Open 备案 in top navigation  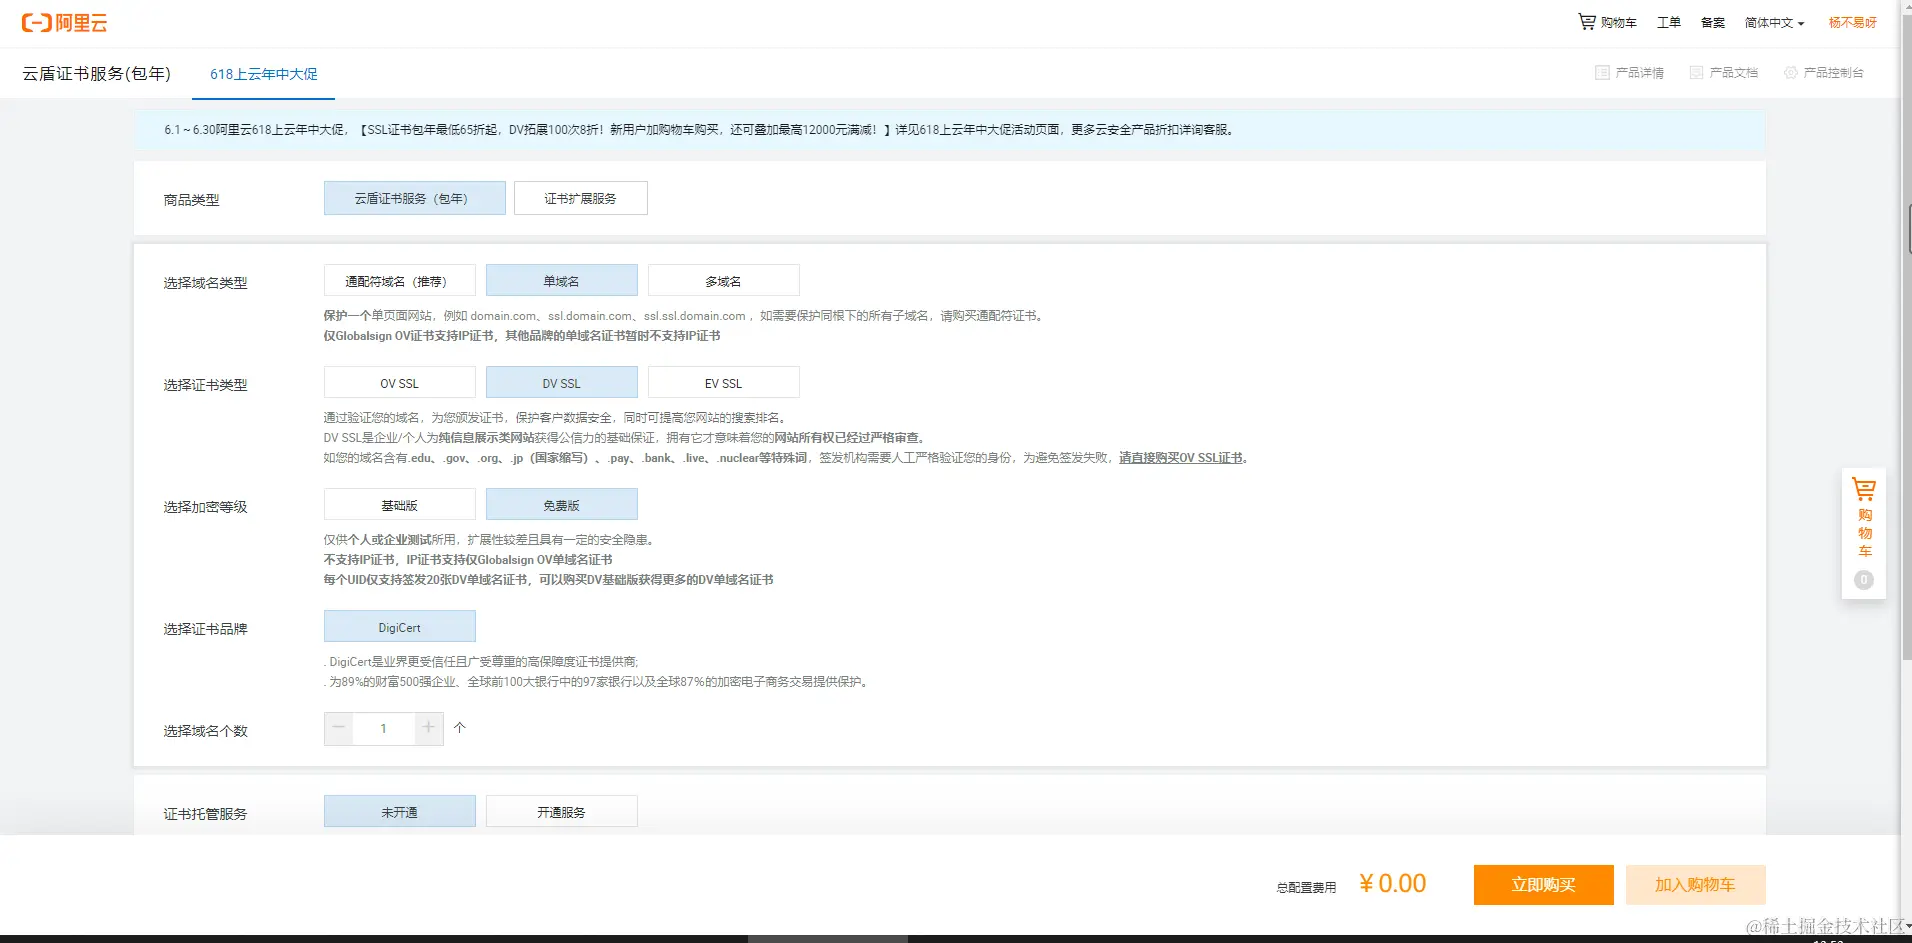click(x=1712, y=22)
